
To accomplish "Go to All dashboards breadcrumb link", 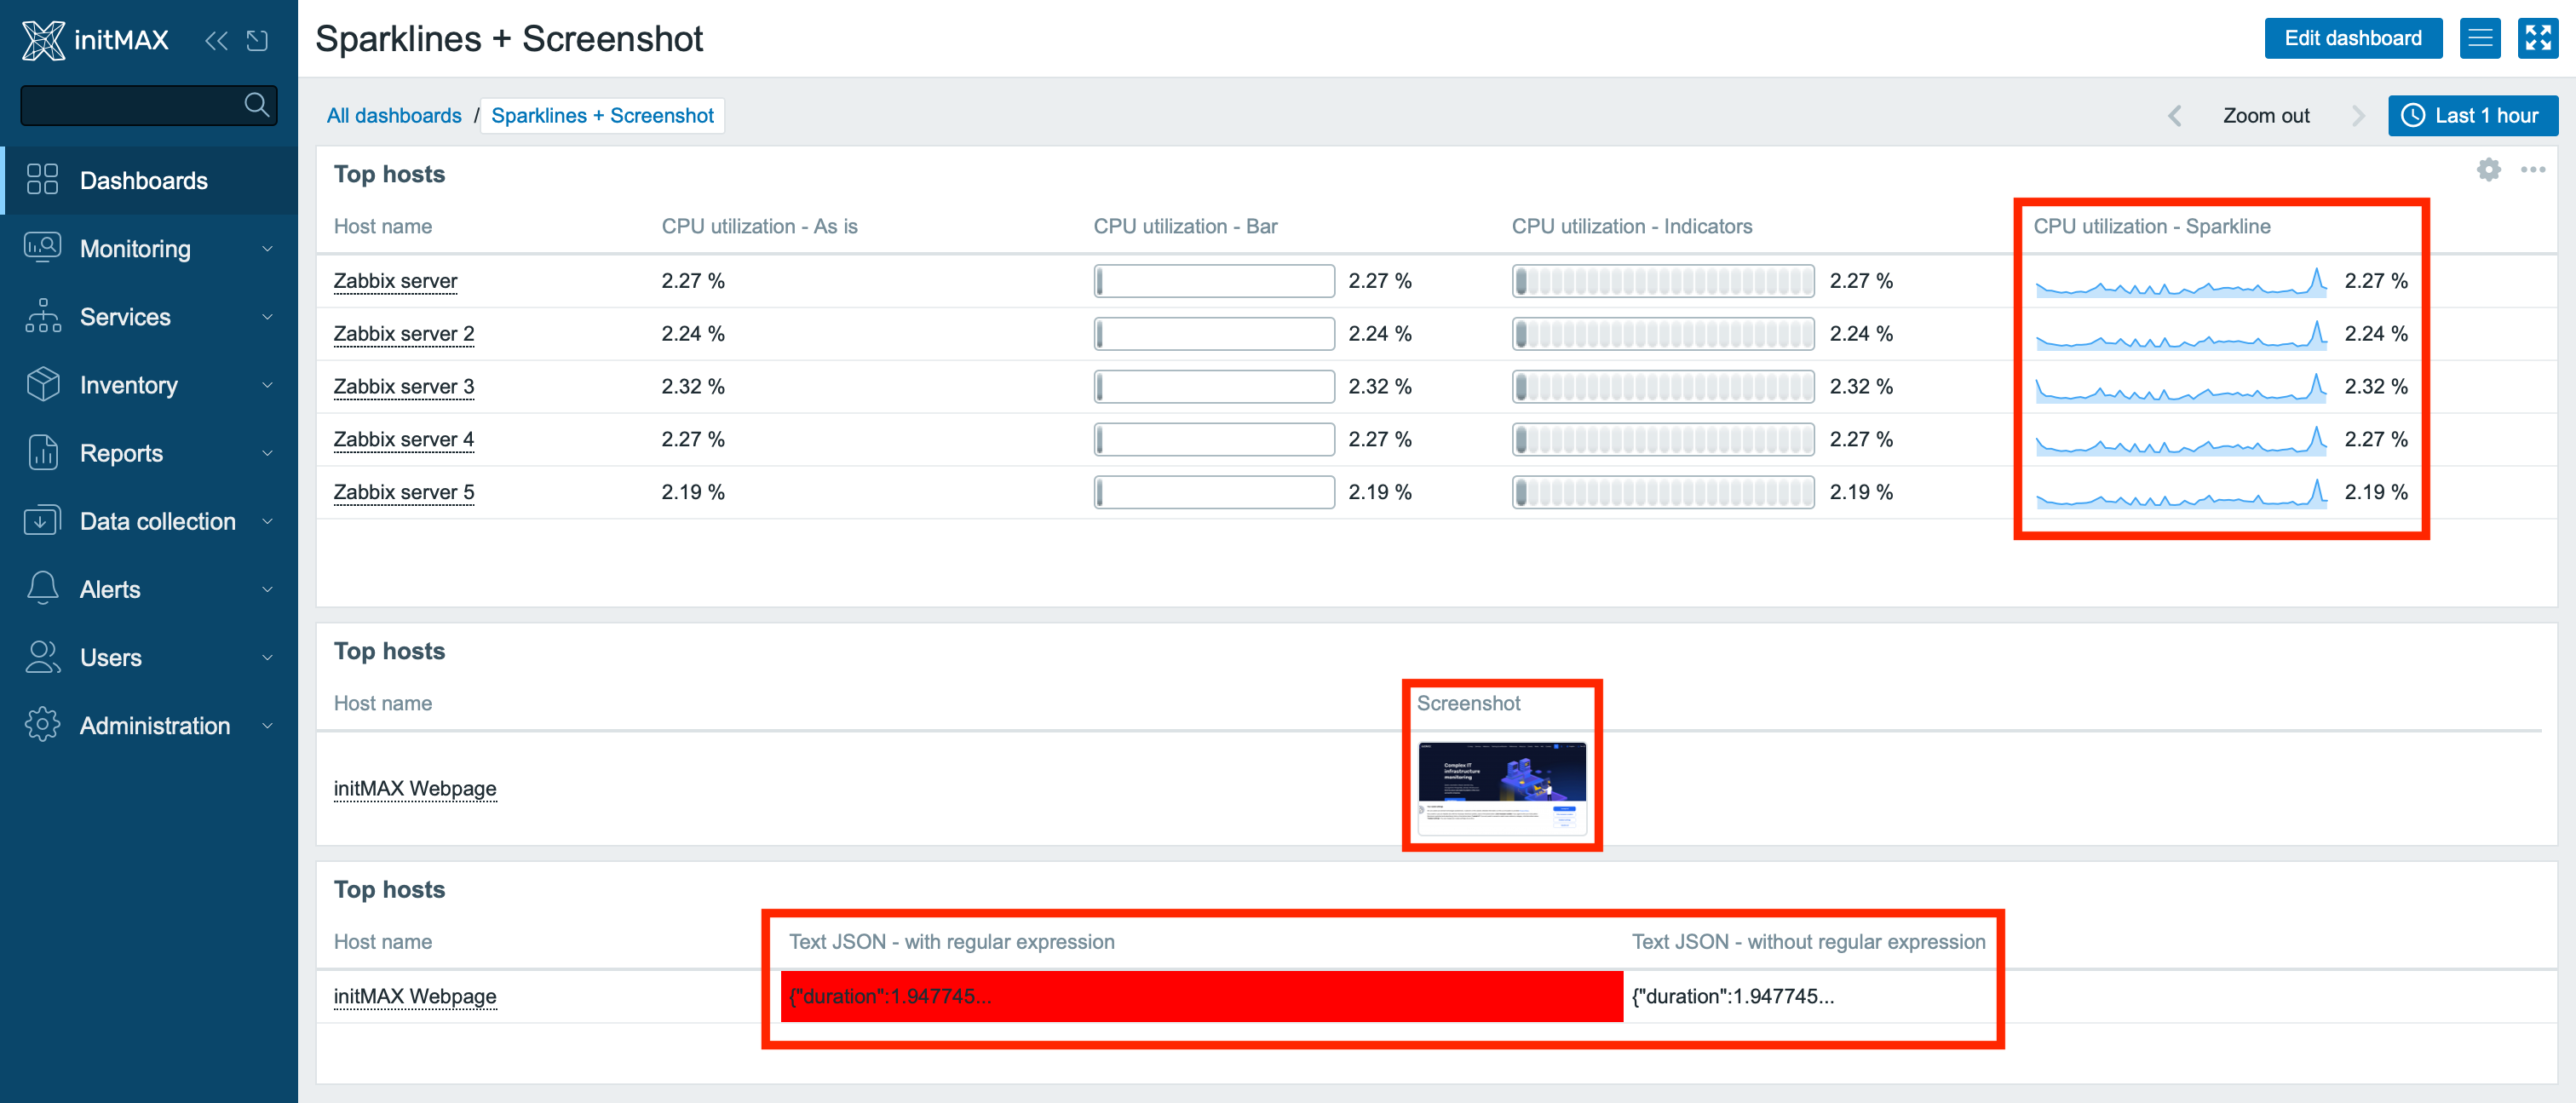I will click(394, 116).
